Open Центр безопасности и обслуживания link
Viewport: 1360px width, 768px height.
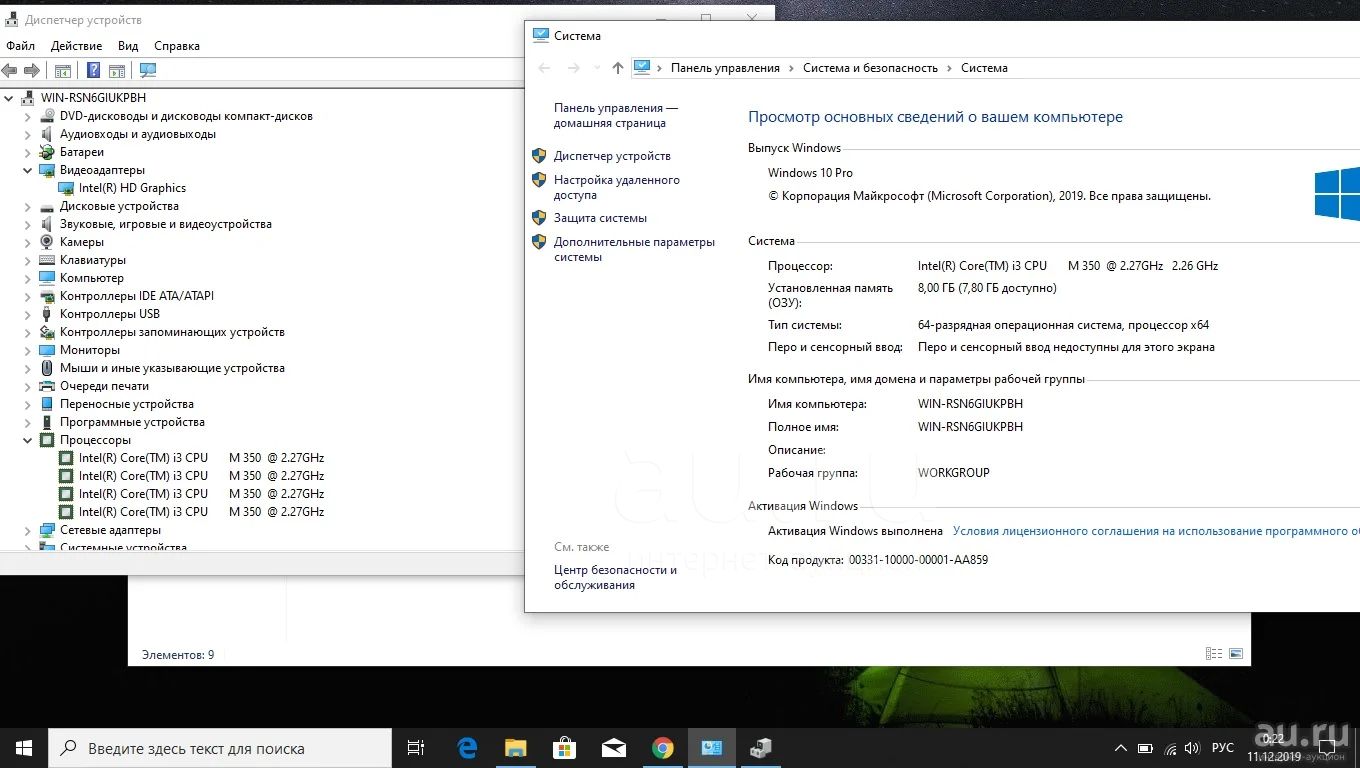[x=615, y=577]
